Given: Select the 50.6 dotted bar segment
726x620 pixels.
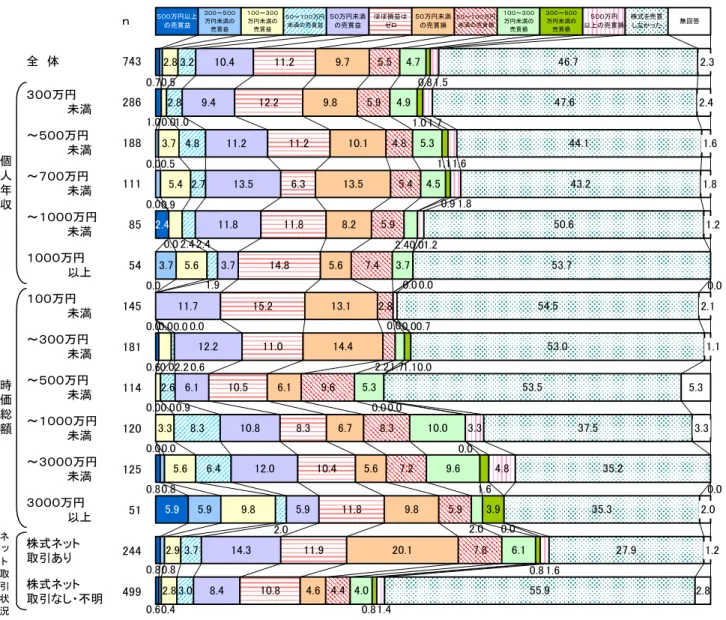Looking at the screenshot, I should pos(563,225).
